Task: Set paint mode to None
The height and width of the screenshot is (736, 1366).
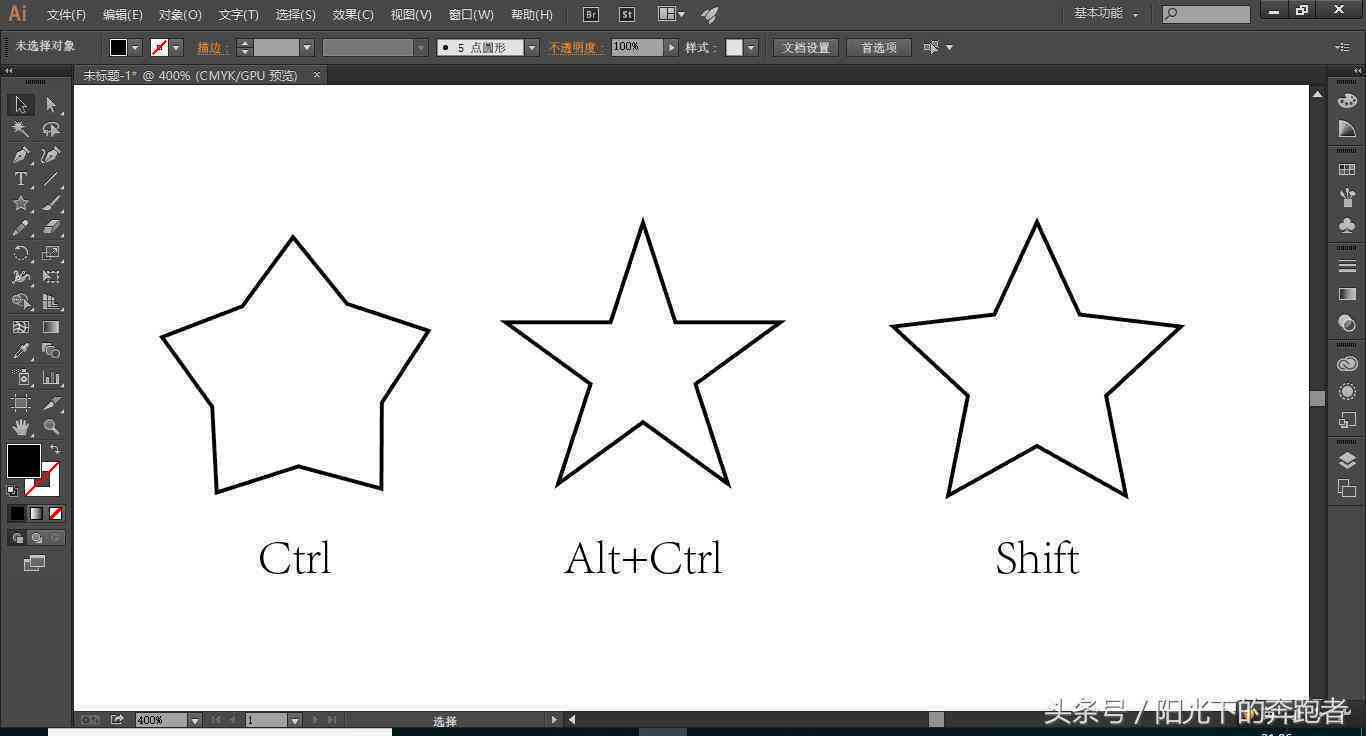Action: (x=56, y=513)
